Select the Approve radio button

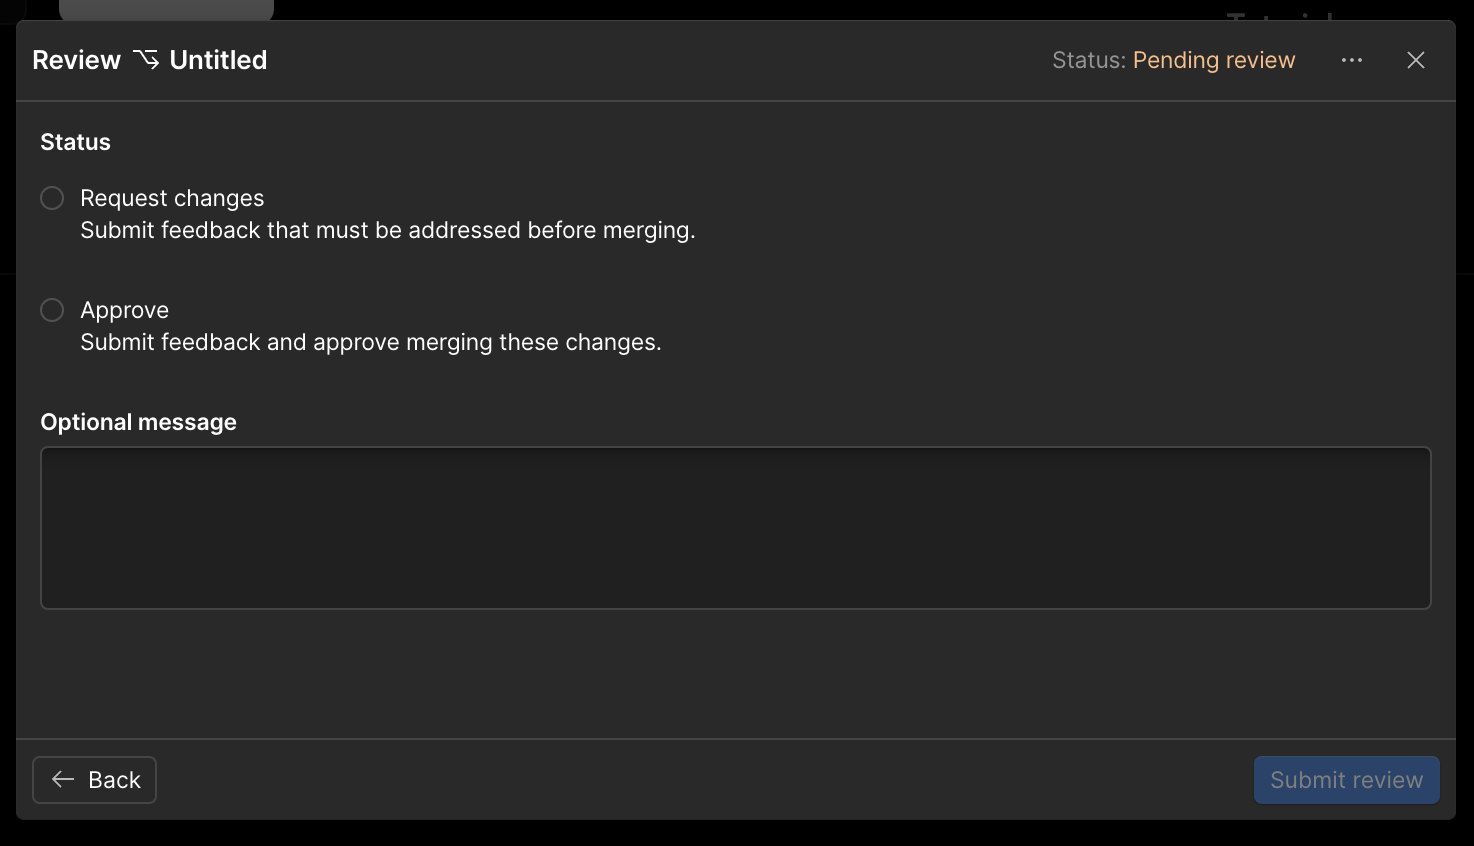click(x=52, y=310)
